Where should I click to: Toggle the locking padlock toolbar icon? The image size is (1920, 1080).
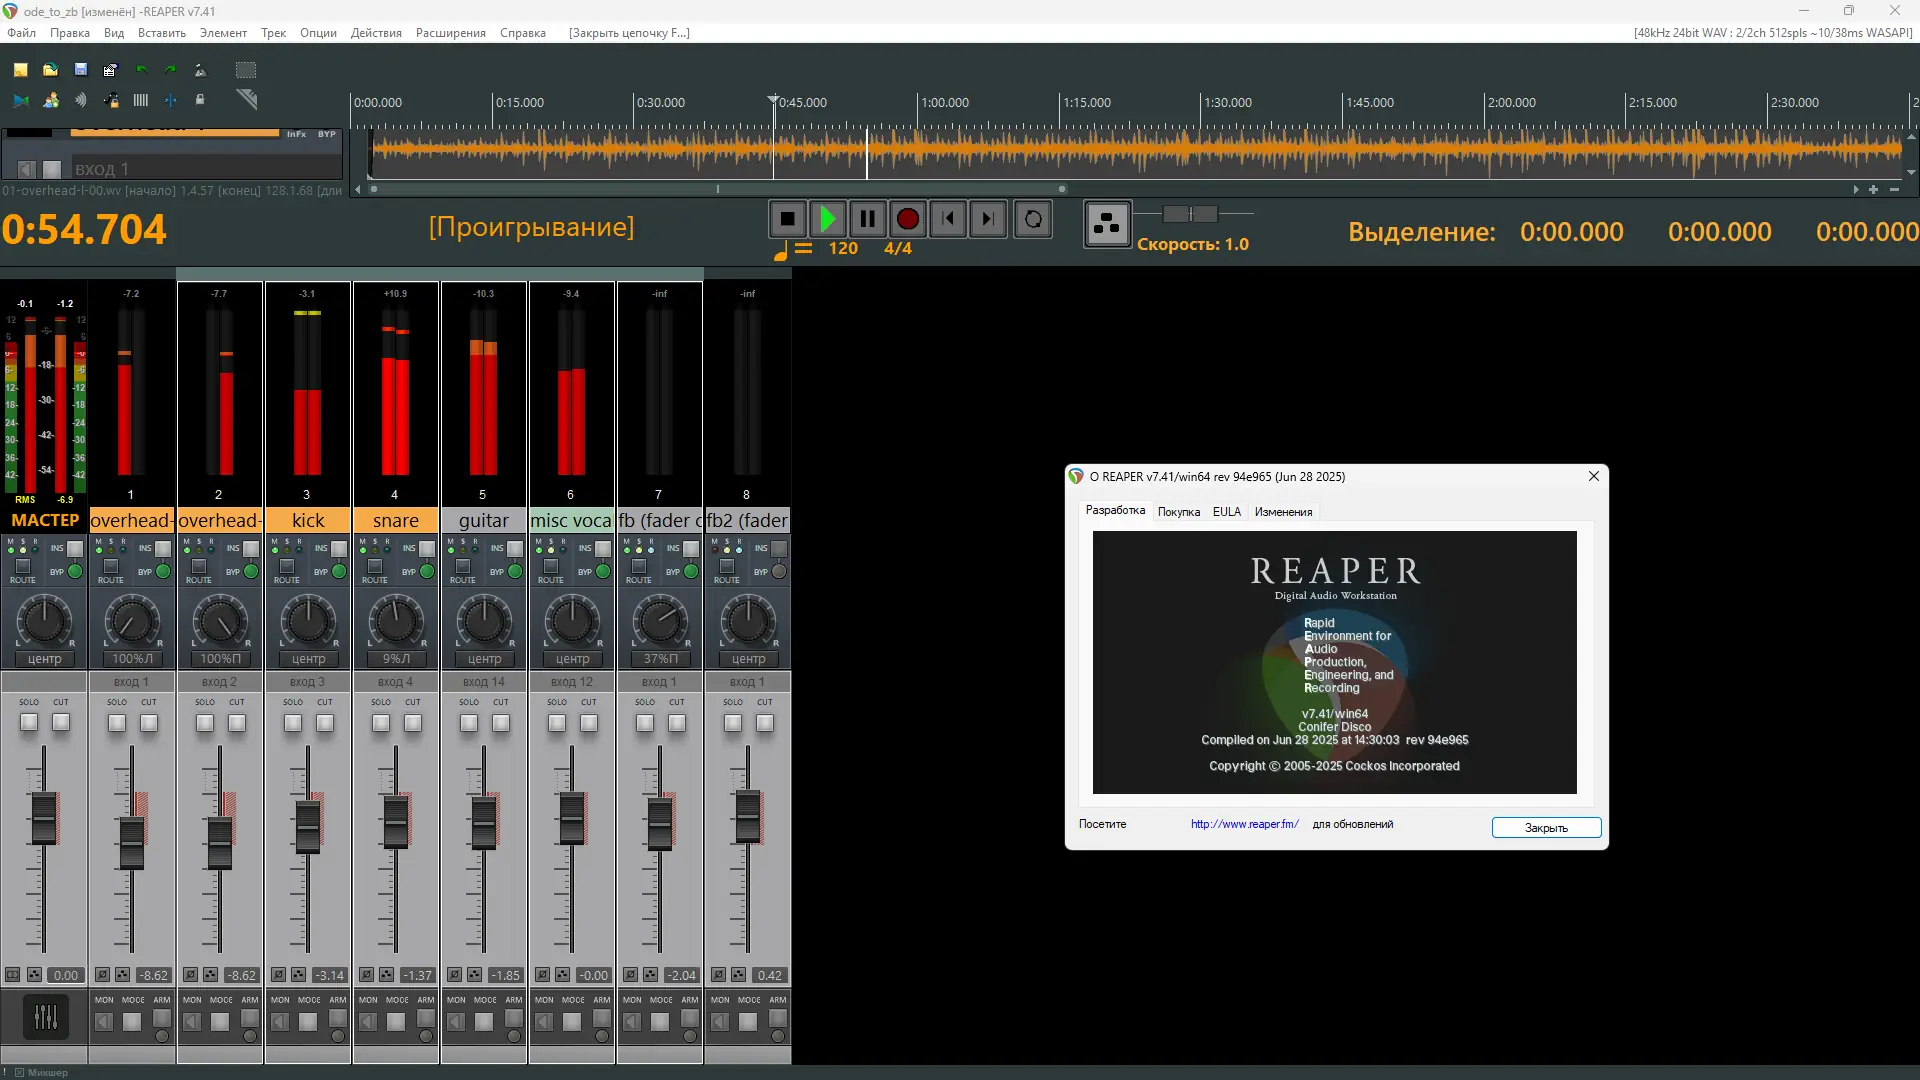click(x=200, y=100)
